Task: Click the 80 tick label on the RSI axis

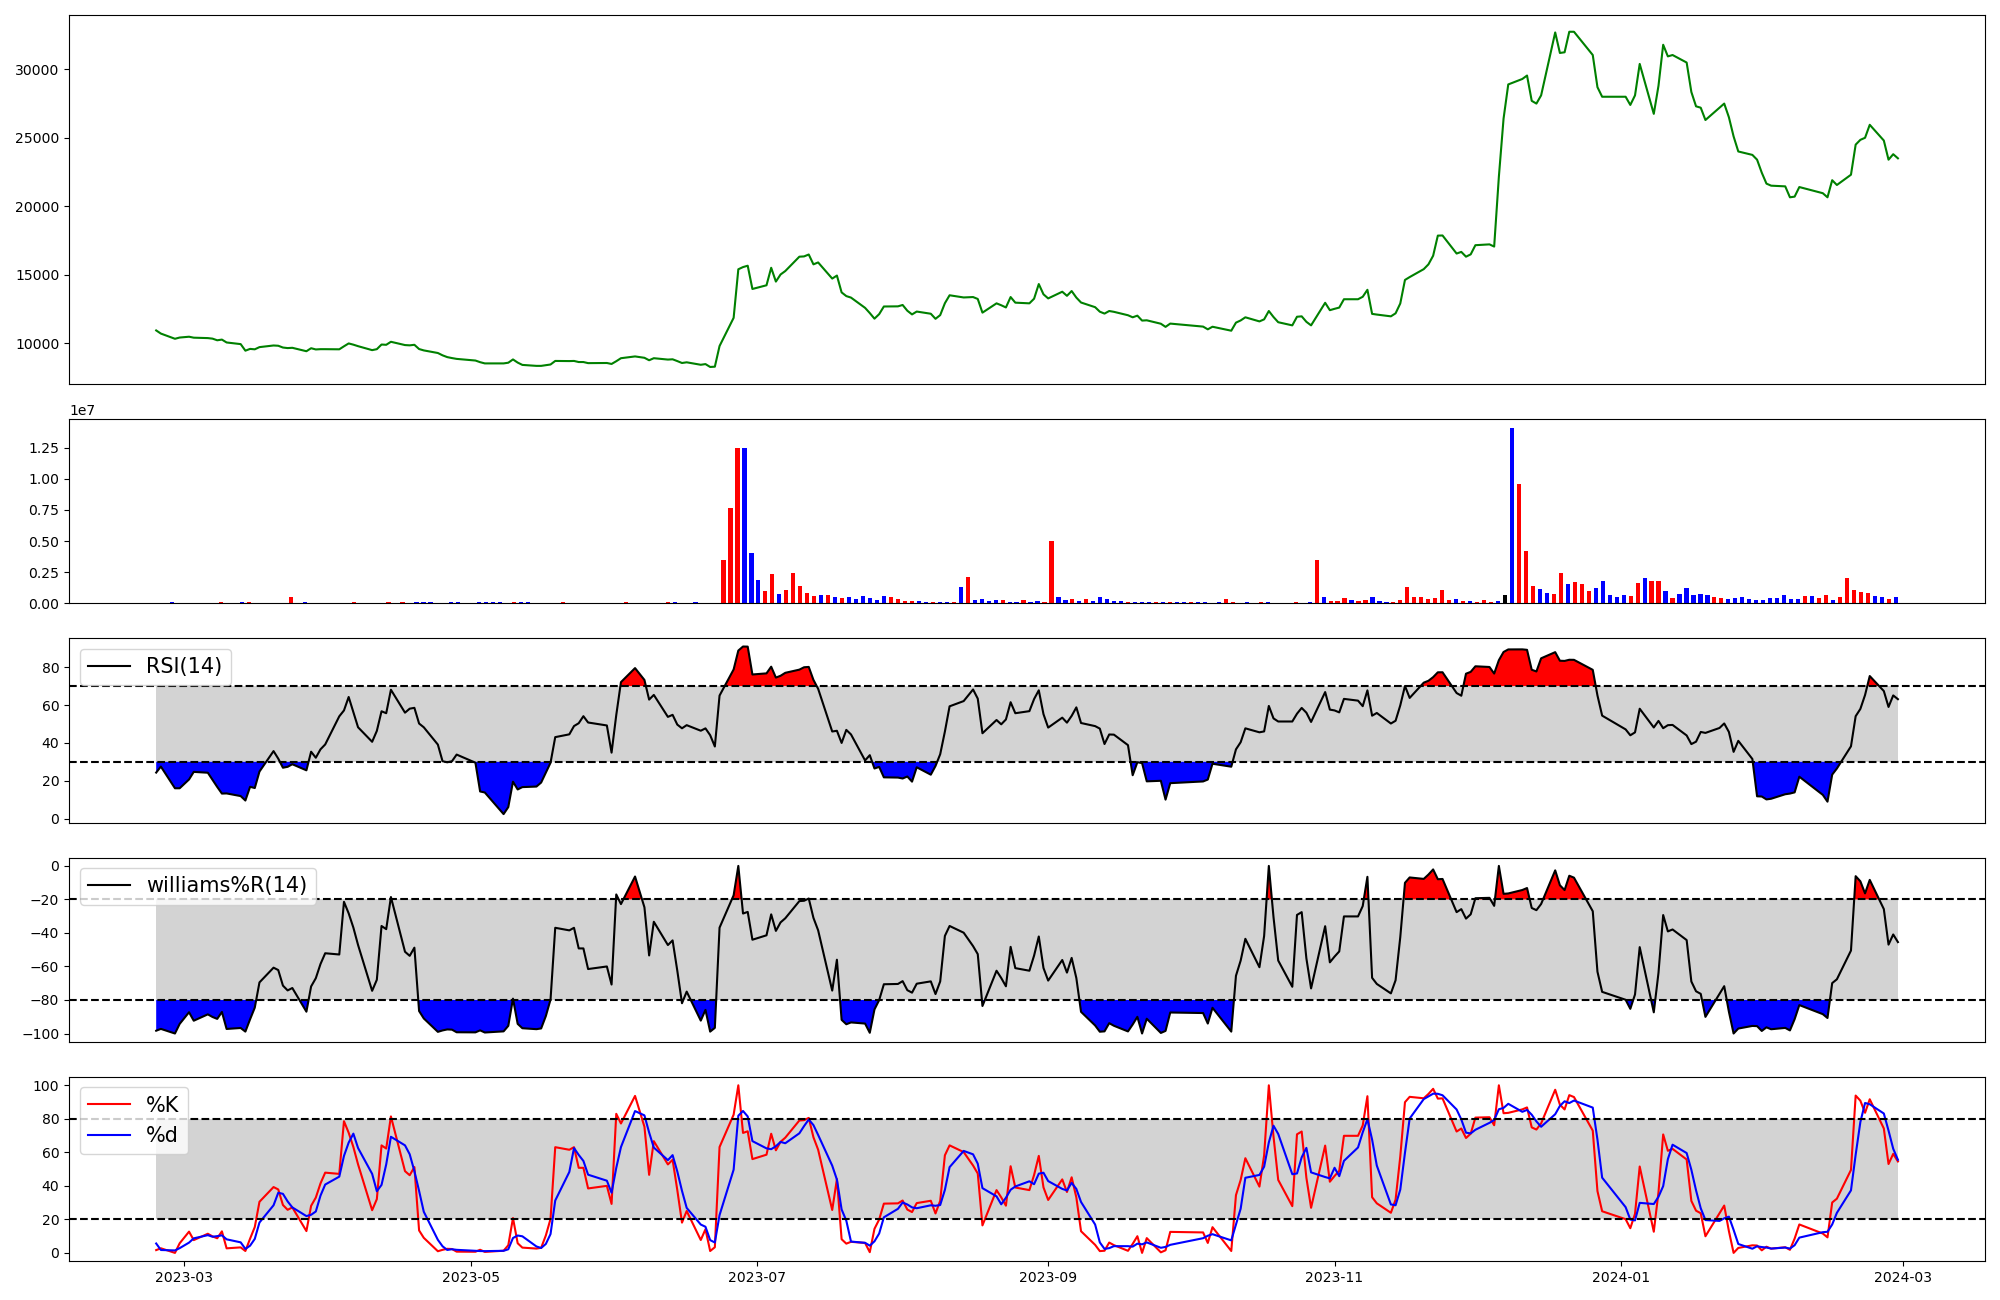Action: point(52,668)
